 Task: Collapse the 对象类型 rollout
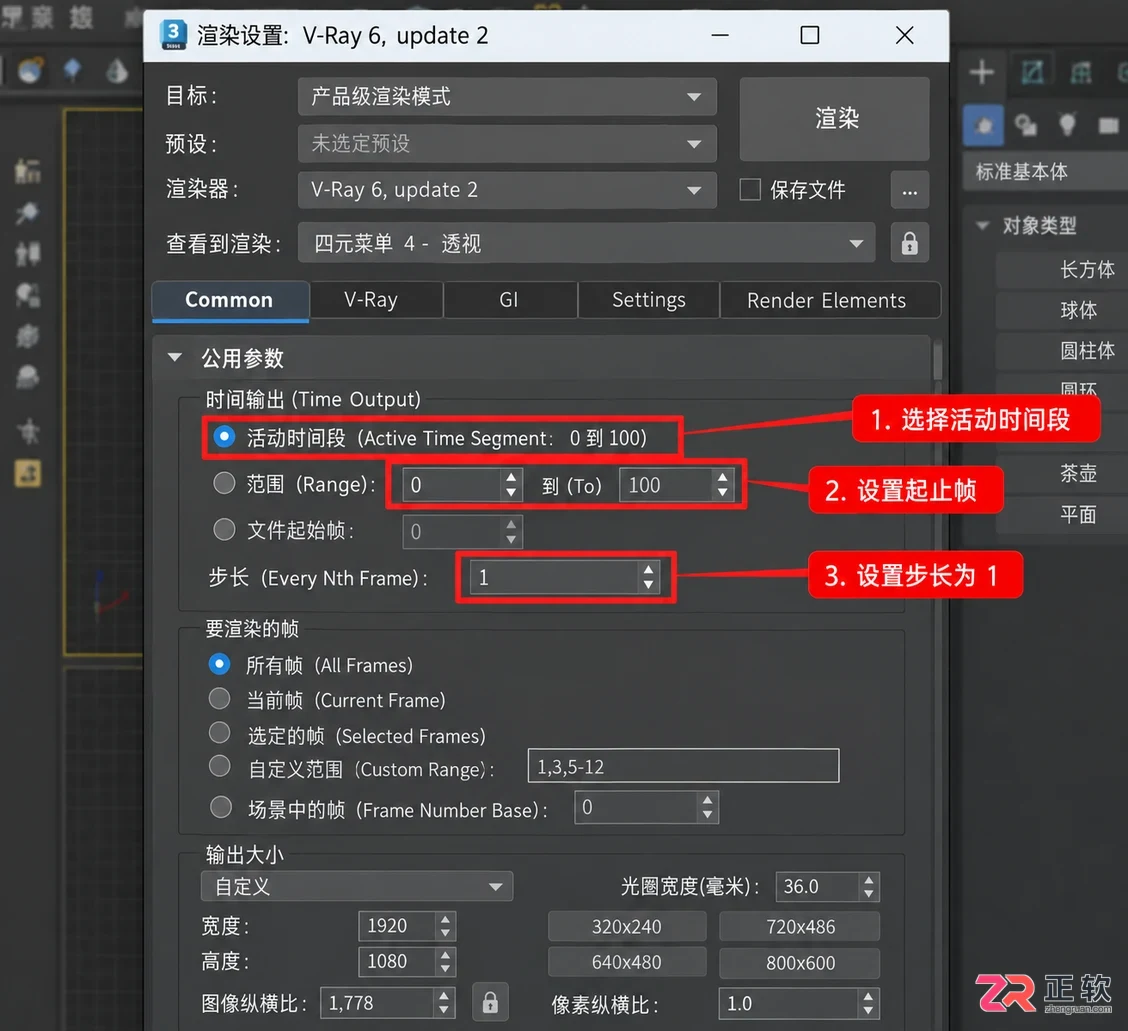click(983, 225)
